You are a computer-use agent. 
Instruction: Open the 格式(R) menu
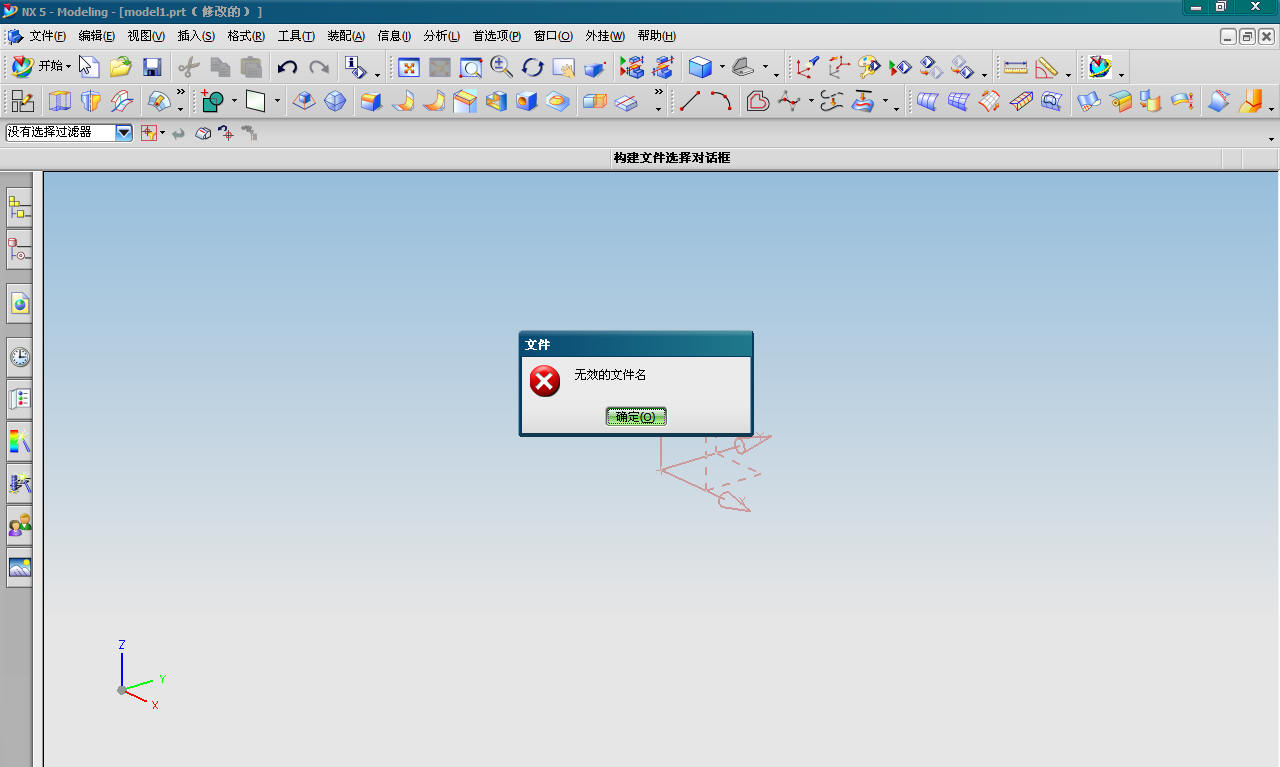click(x=246, y=36)
